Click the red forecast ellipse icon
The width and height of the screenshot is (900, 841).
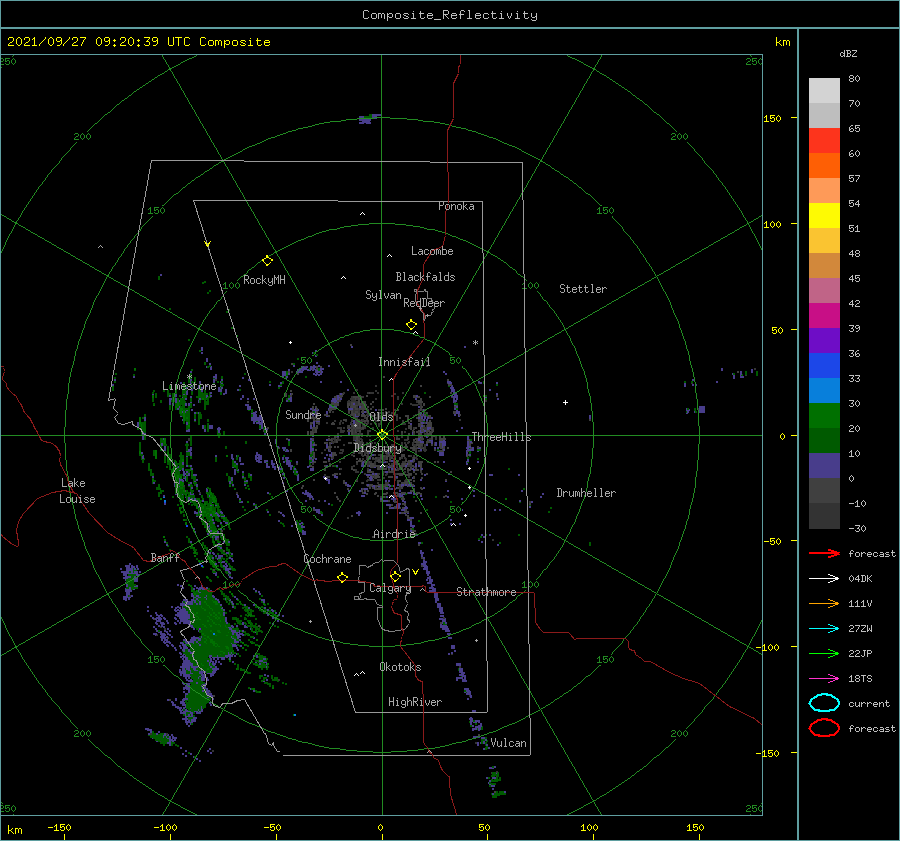(x=824, y=728)
